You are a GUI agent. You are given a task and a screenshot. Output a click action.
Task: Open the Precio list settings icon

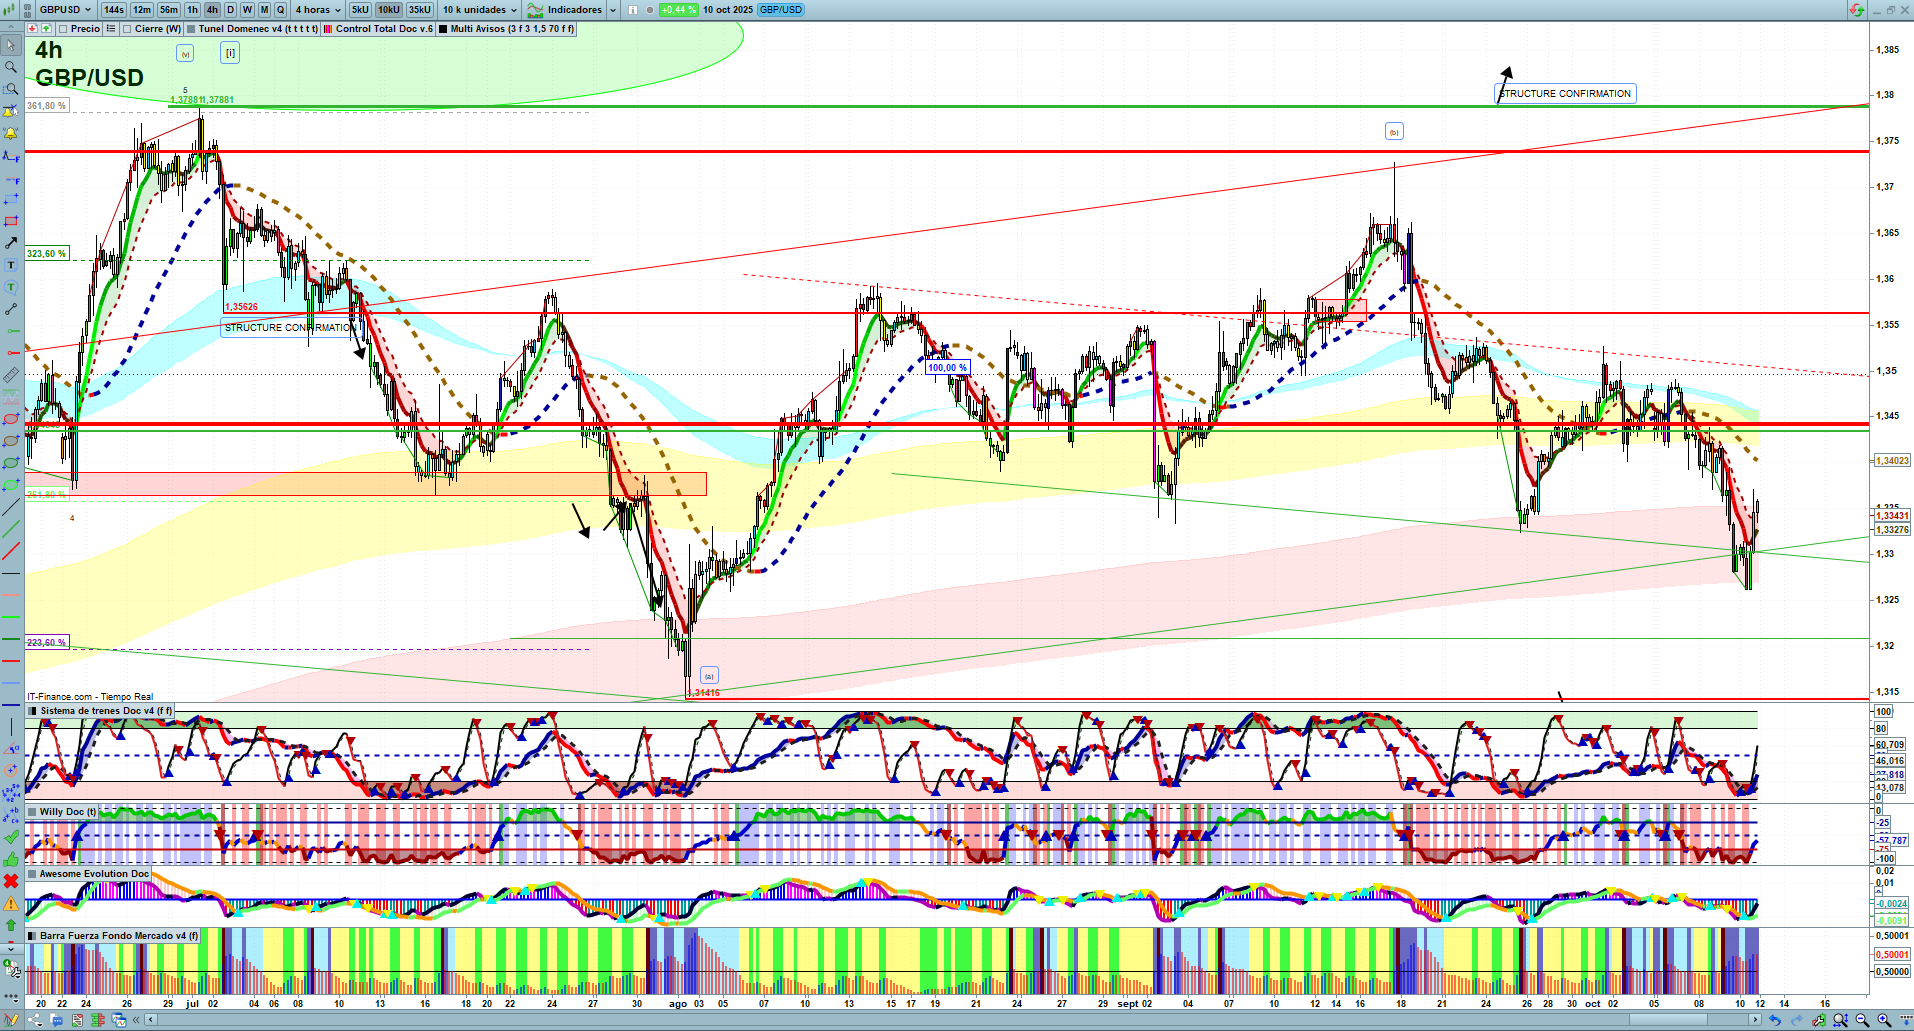(x=111, y=29)
